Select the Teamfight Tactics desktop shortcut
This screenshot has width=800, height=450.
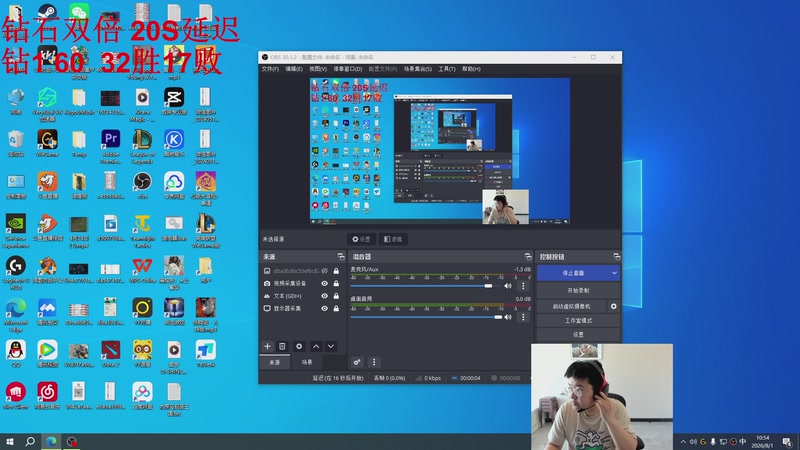click(142, 231)
